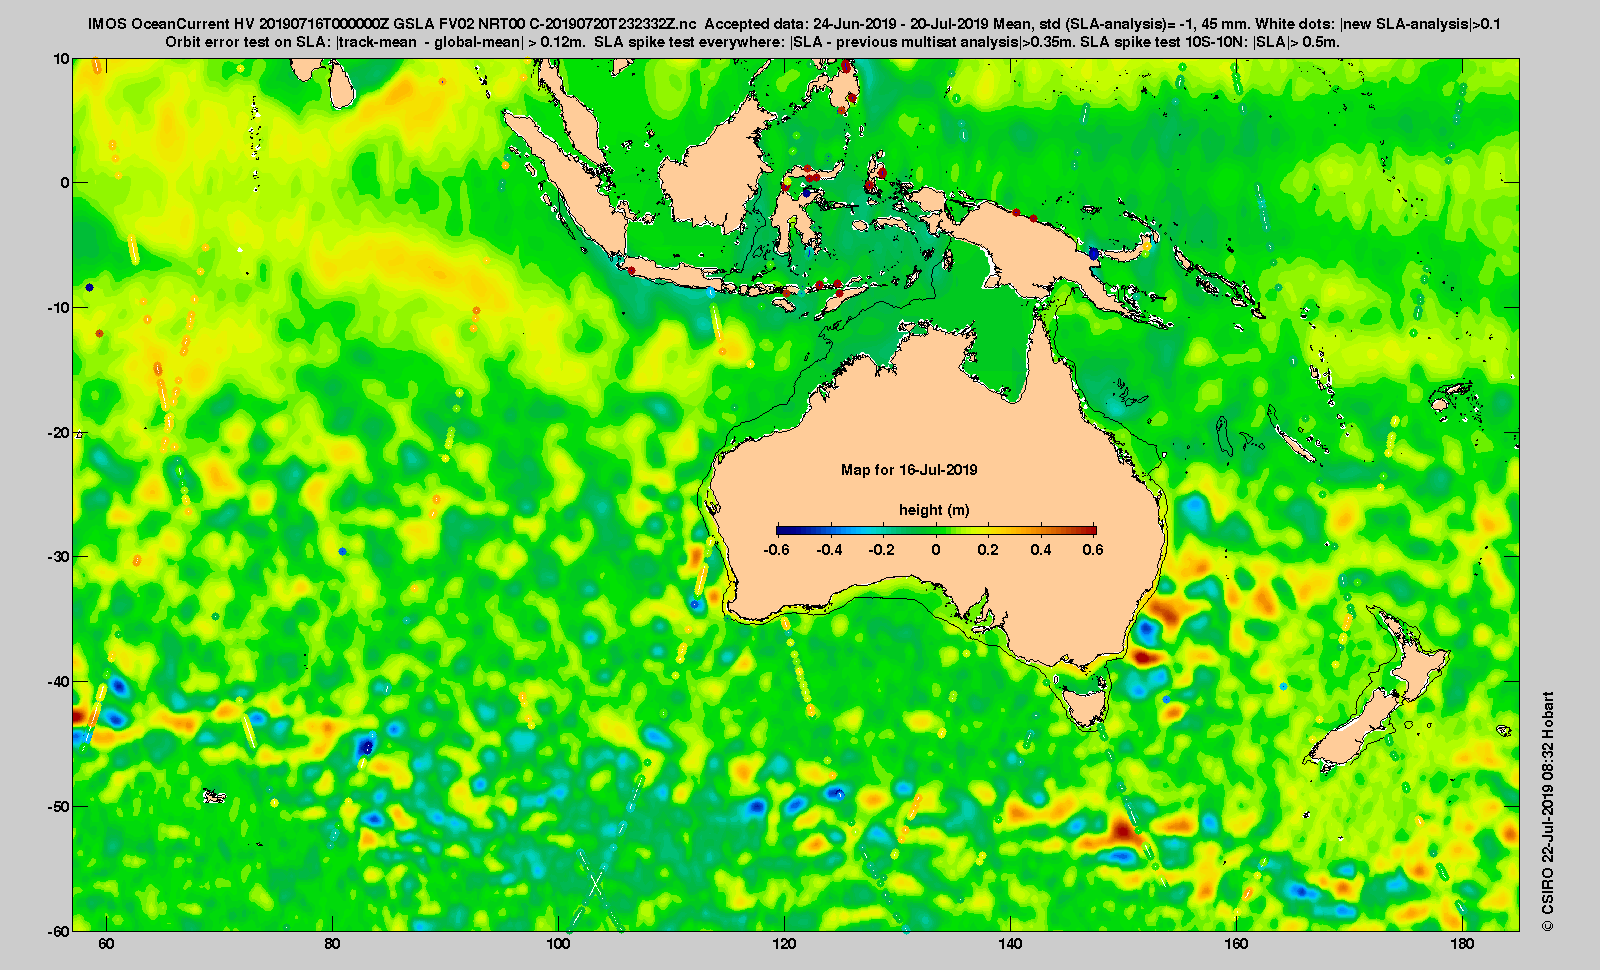Click the latitude -60 axis label

coord(58,931)
